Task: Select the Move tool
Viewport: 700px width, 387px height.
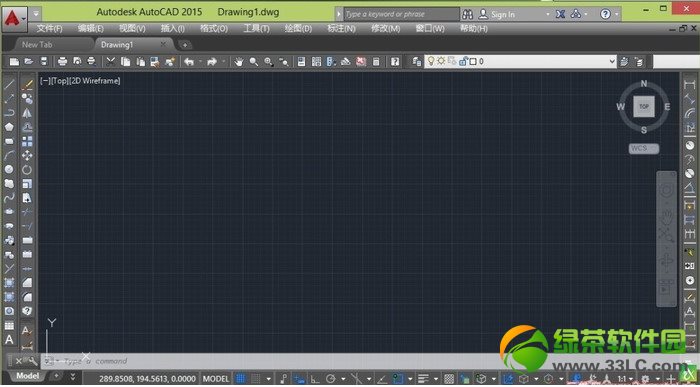Action: (x=27, y=155)
